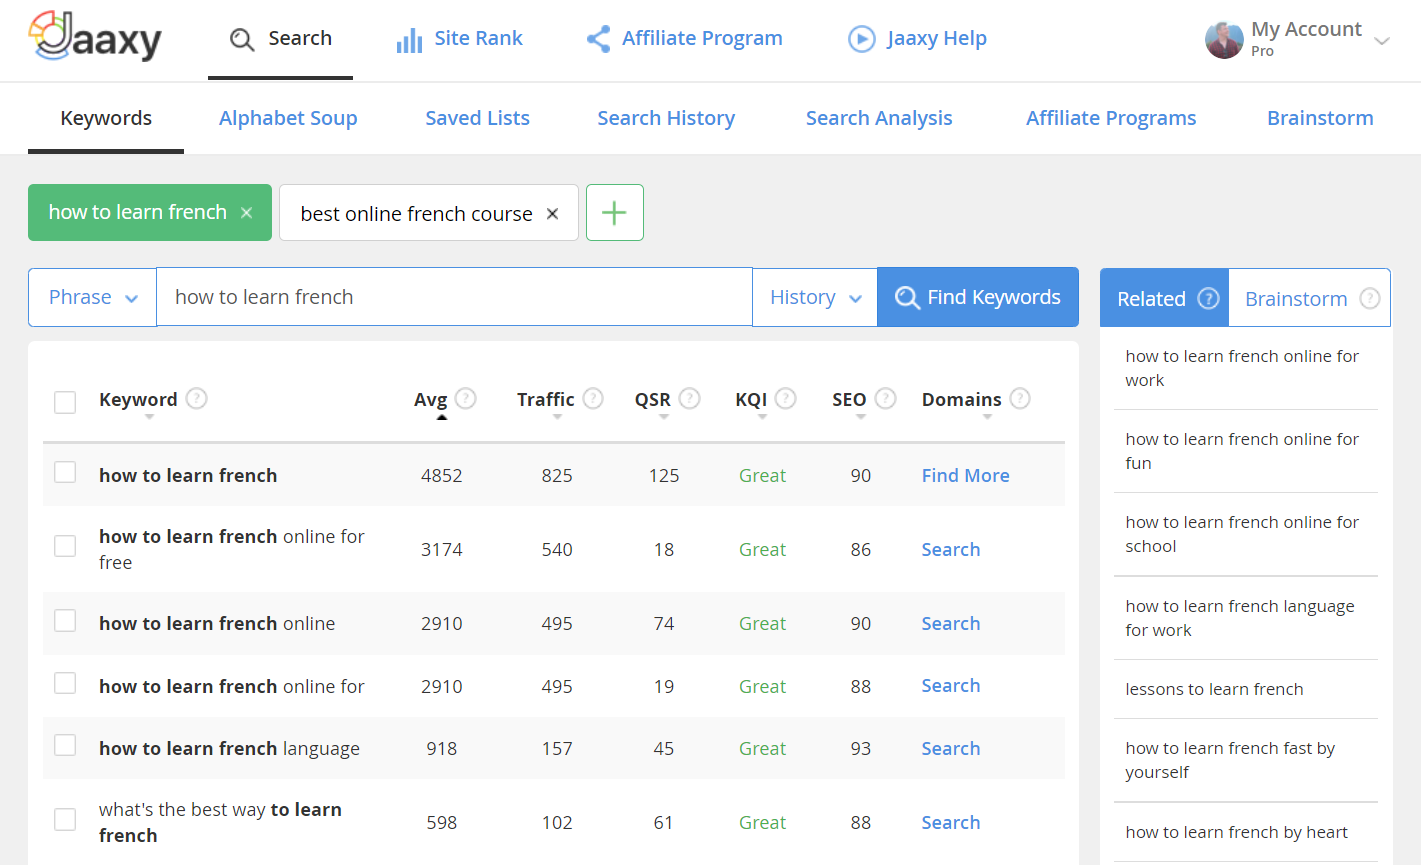1421x865 pixels.
Task: Click related keyword 'lessons to learn french'
Action: pyautogui.click(x=1214, y=689)
